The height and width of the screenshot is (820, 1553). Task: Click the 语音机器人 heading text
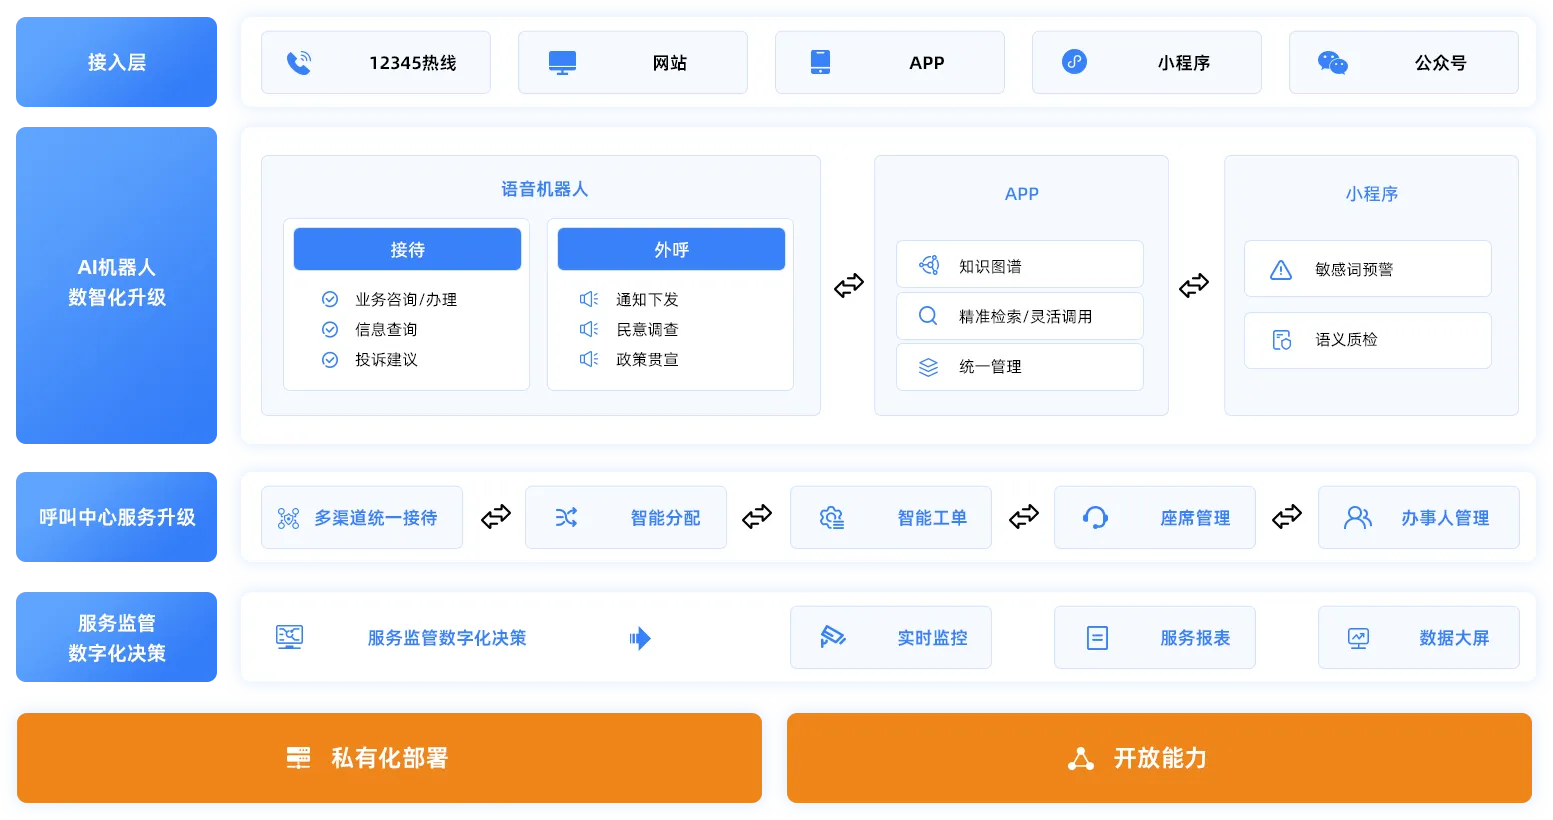click(x=544, y=189)
